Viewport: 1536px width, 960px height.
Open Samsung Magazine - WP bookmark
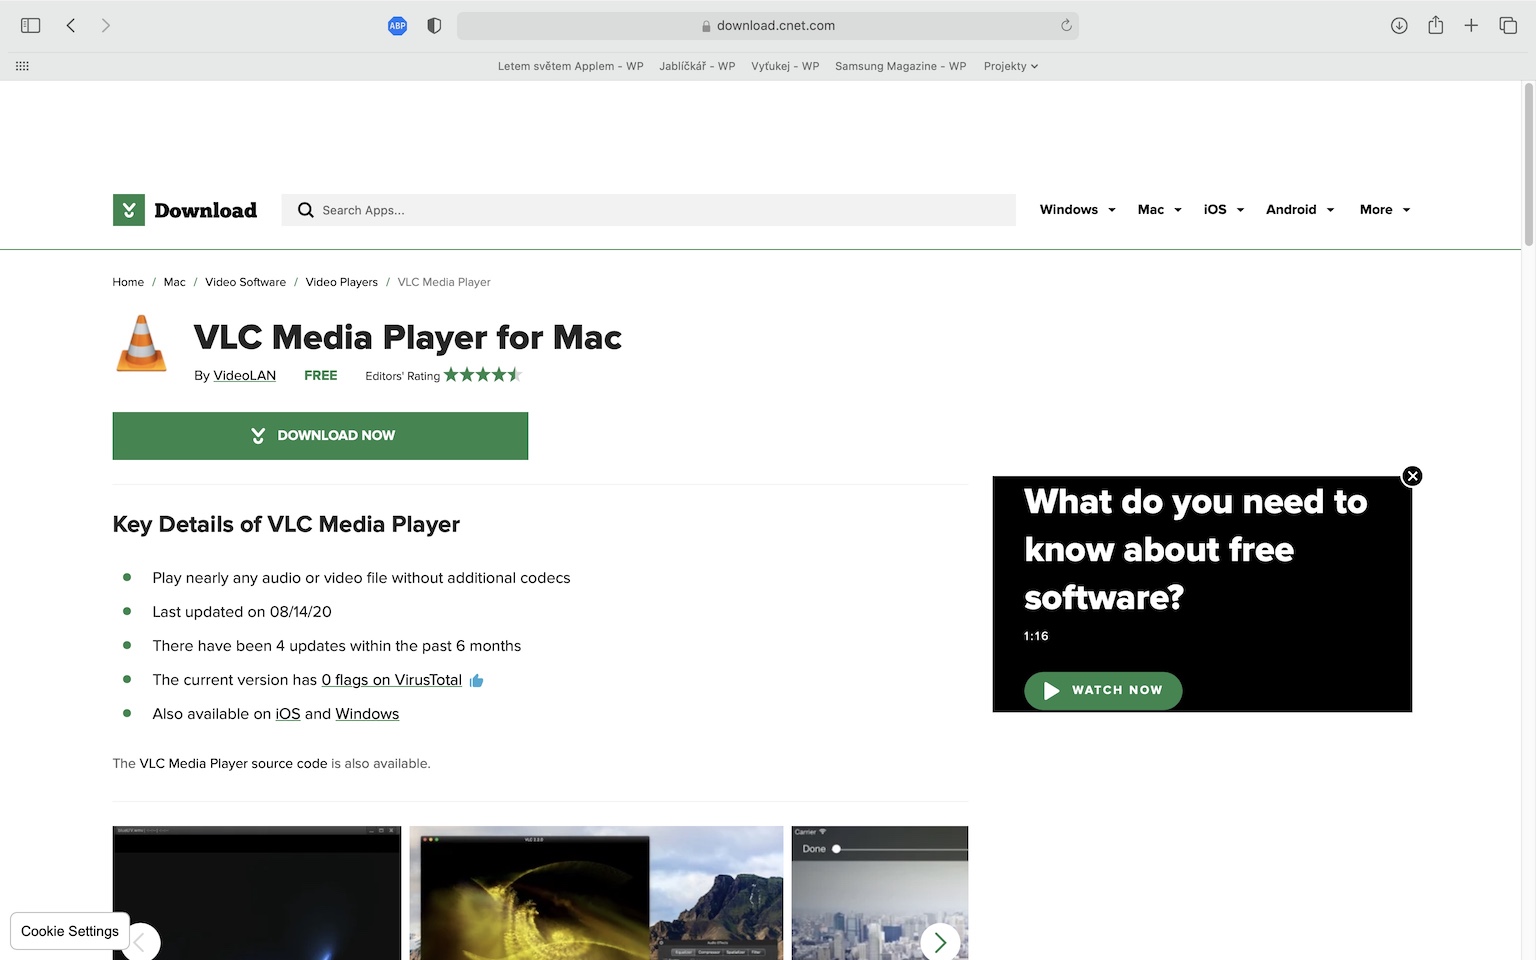pyautogui.click(x=900, y=66)
